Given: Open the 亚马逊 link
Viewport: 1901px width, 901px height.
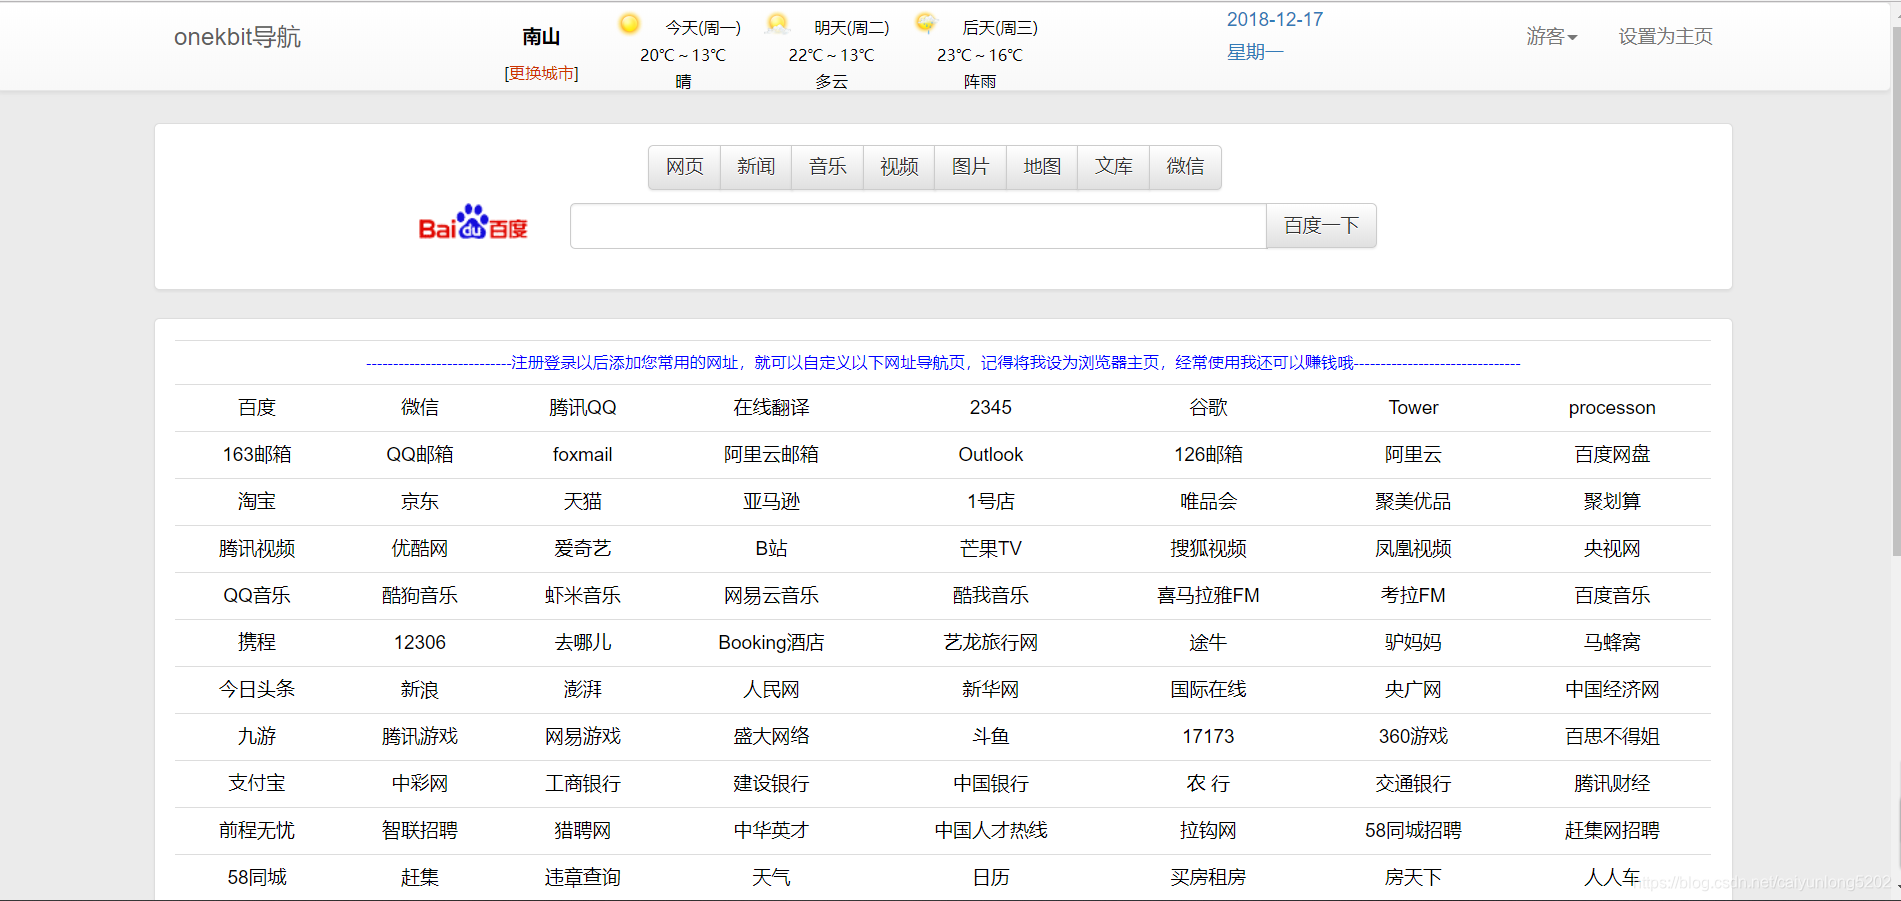Looking at the screenshot, I should click(771, 502).
